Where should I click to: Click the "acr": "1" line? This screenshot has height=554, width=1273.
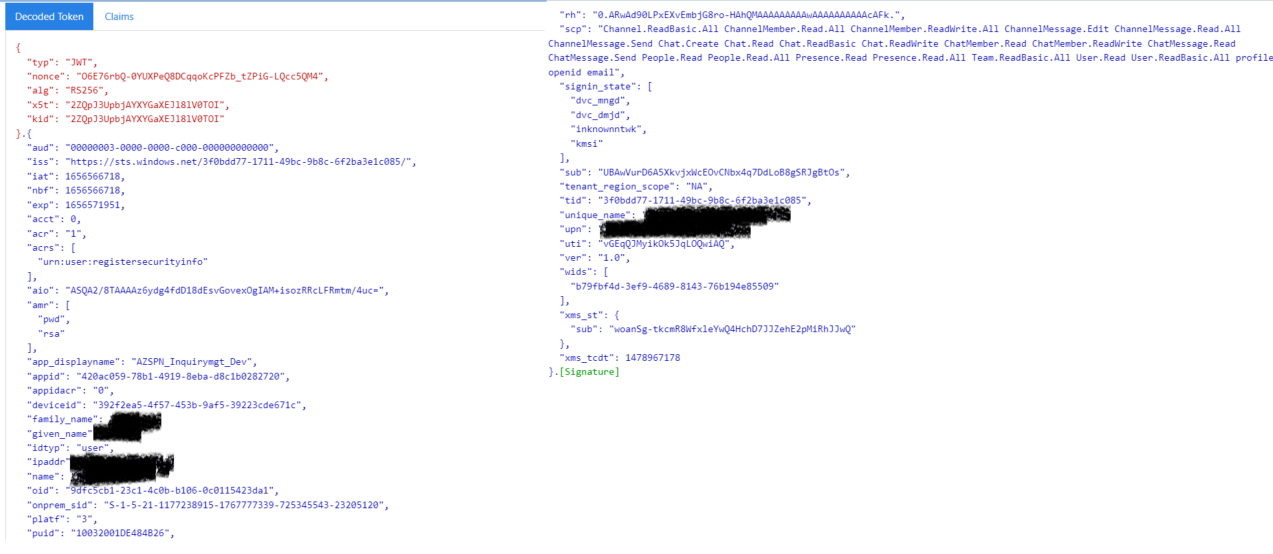coord(56,232)
